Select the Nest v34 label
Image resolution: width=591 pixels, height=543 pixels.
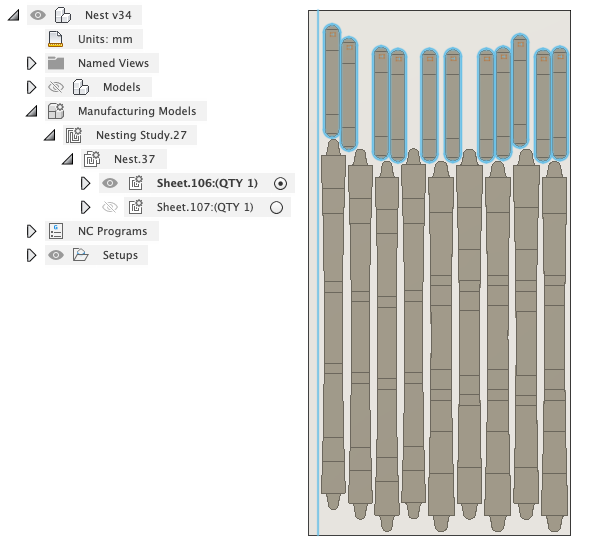click(x=108, y=15)
